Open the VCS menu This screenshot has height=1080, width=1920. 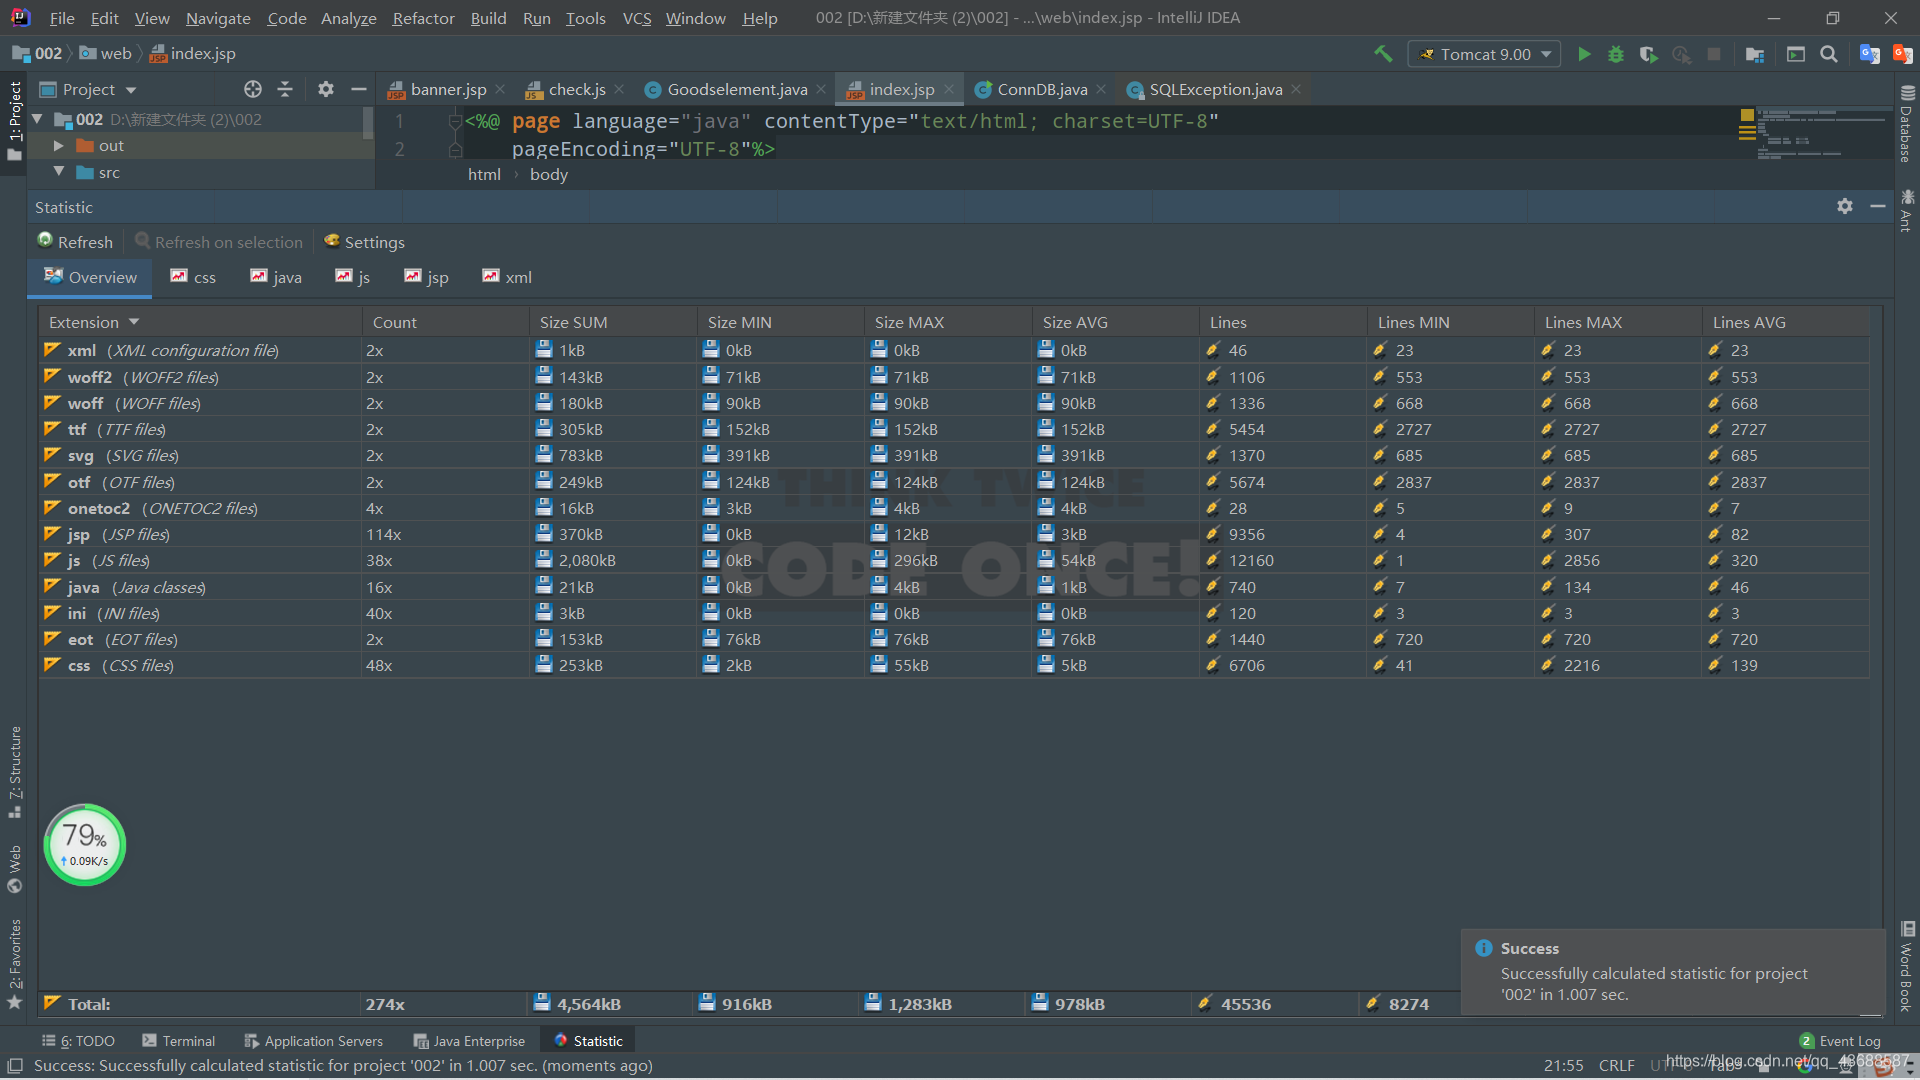tap(636, 18)
